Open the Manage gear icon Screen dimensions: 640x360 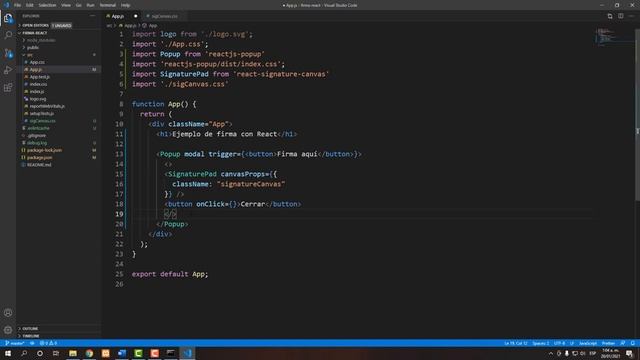pos(8,329)
